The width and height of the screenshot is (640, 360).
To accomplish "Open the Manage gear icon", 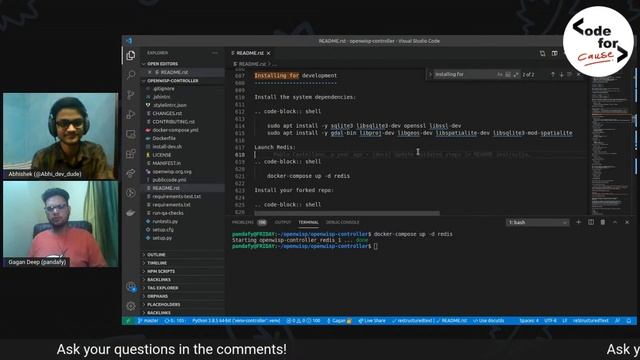I will (x=131, y=306).
